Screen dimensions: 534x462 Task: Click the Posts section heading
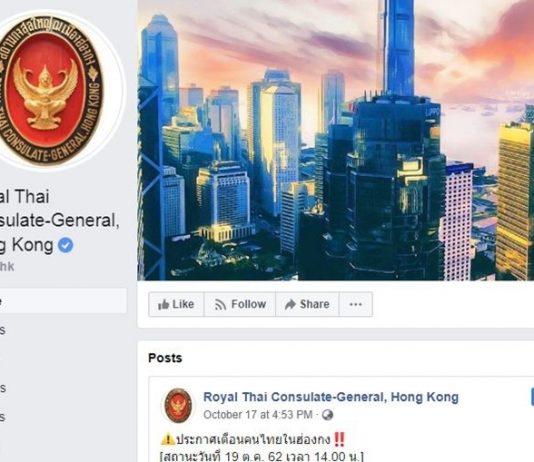pos(165,358)
